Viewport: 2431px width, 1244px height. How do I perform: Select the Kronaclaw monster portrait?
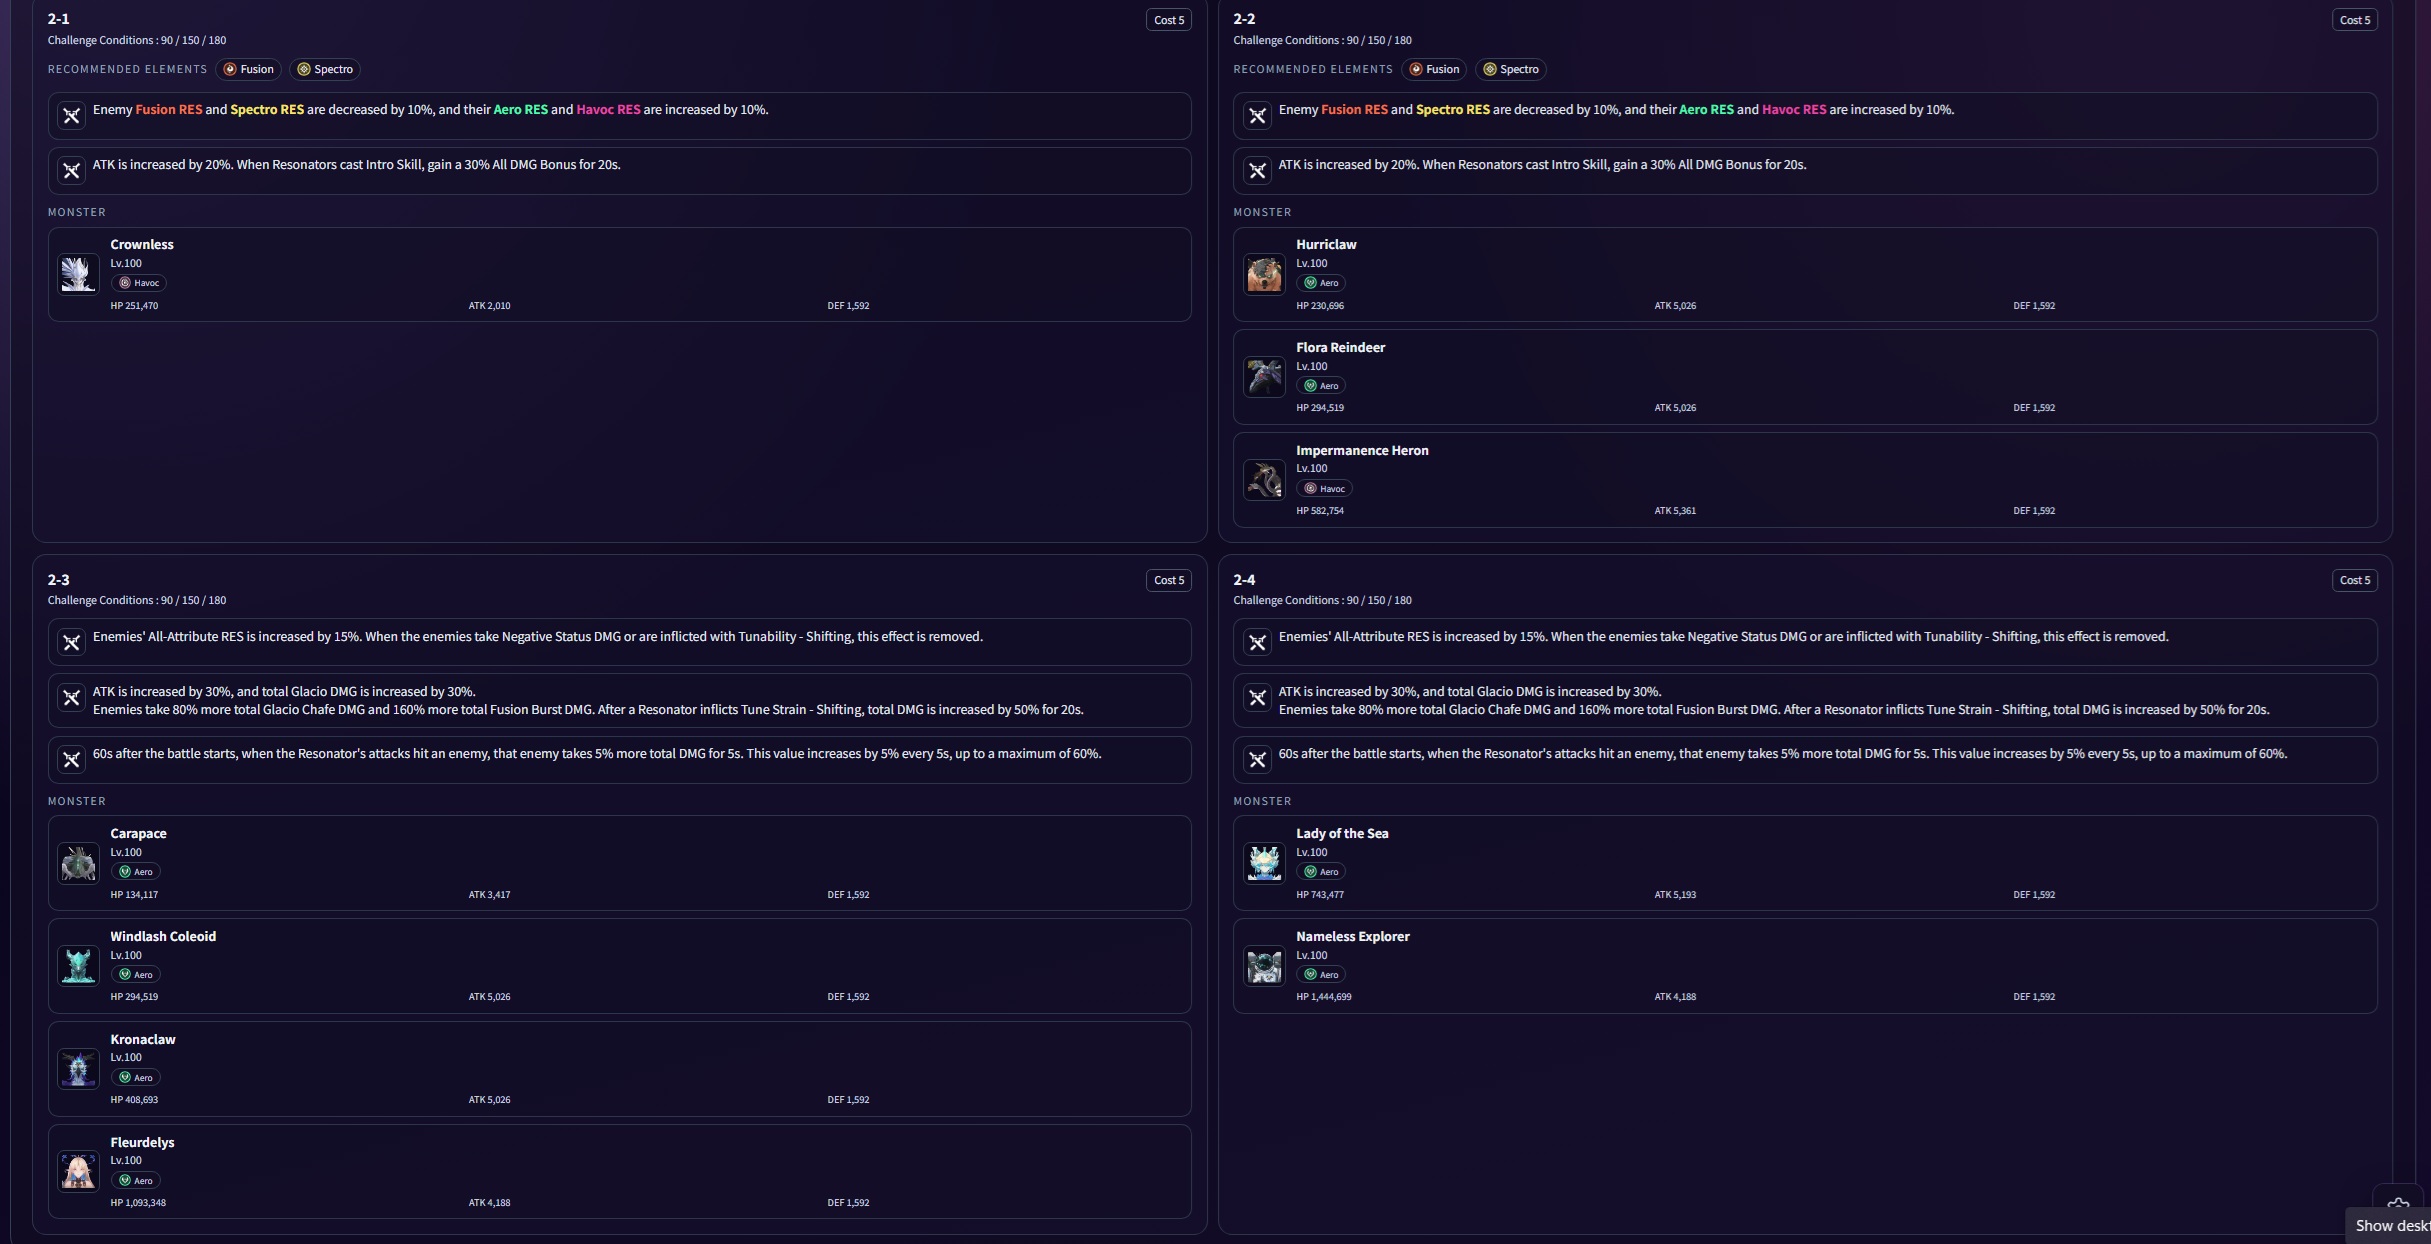tap(78, 1069)
